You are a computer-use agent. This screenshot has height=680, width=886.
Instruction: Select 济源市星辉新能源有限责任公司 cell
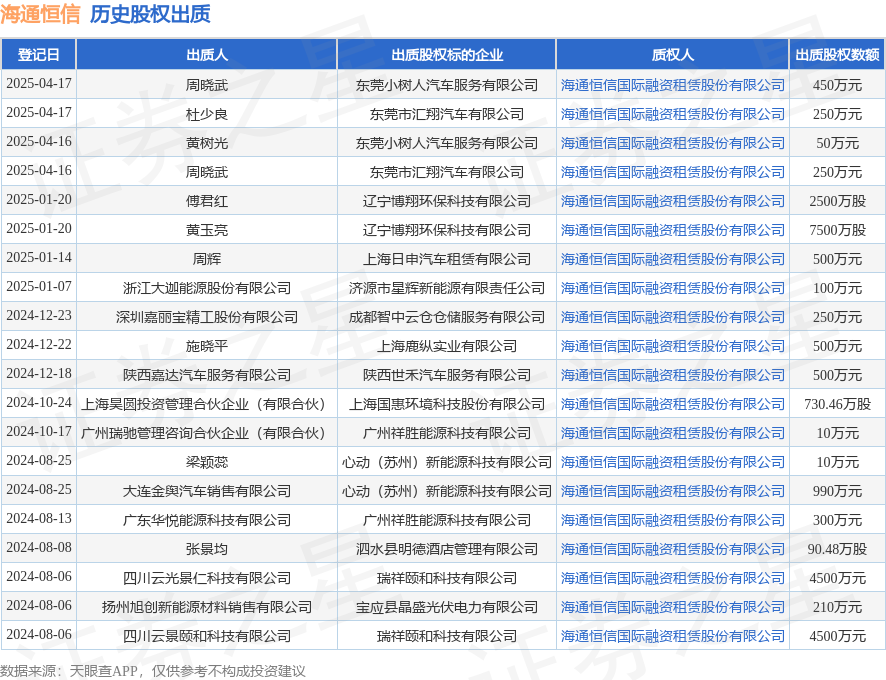coord(446,288)
